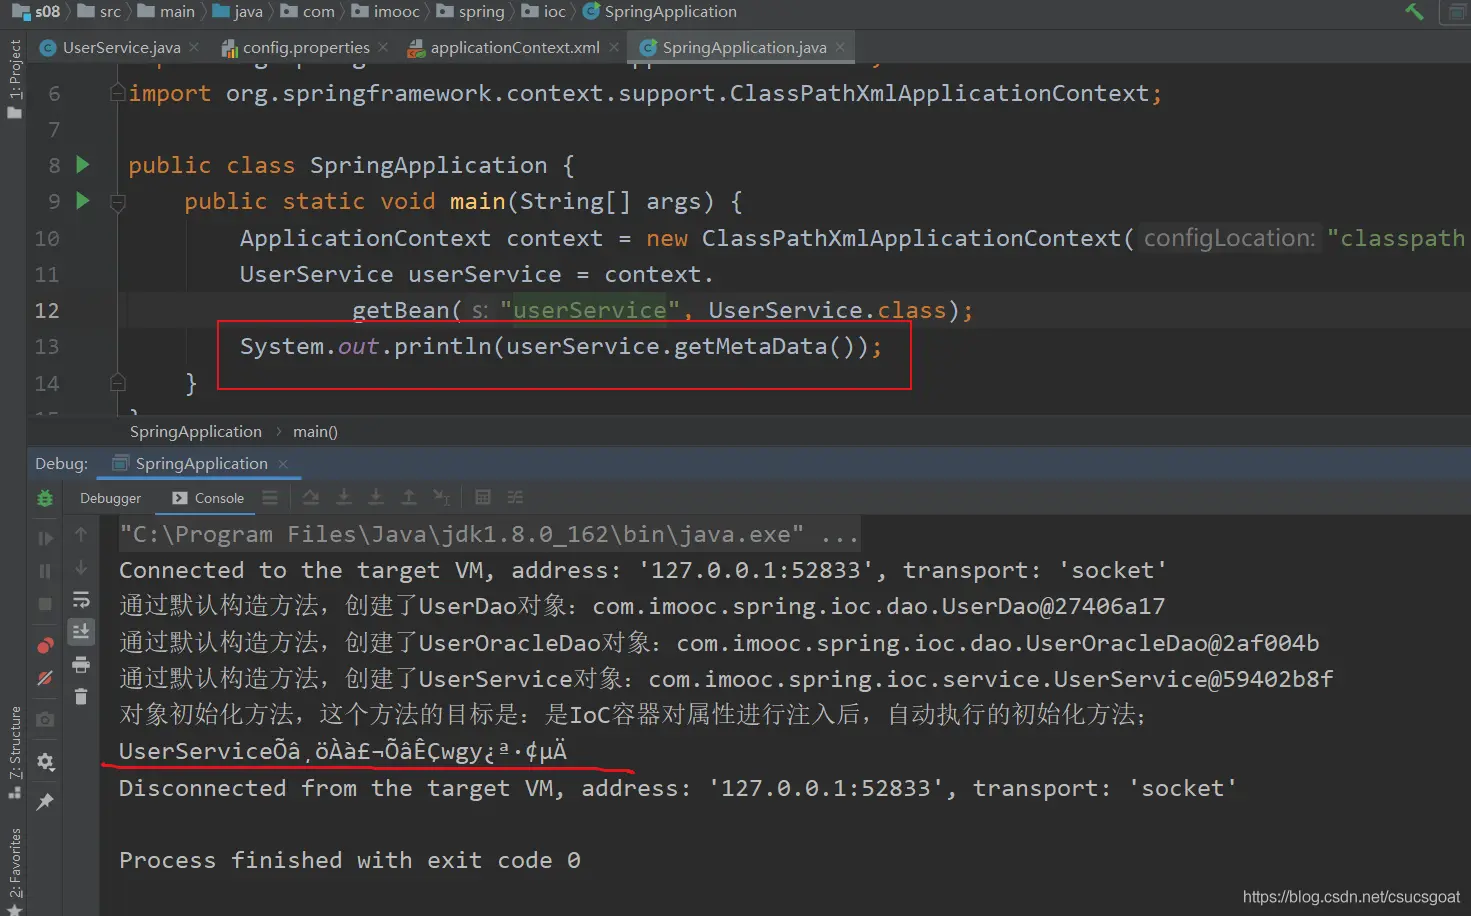Screen dimensions: 1471x916
Task: Click run gutter arrow beside main method
Action: 83,201
